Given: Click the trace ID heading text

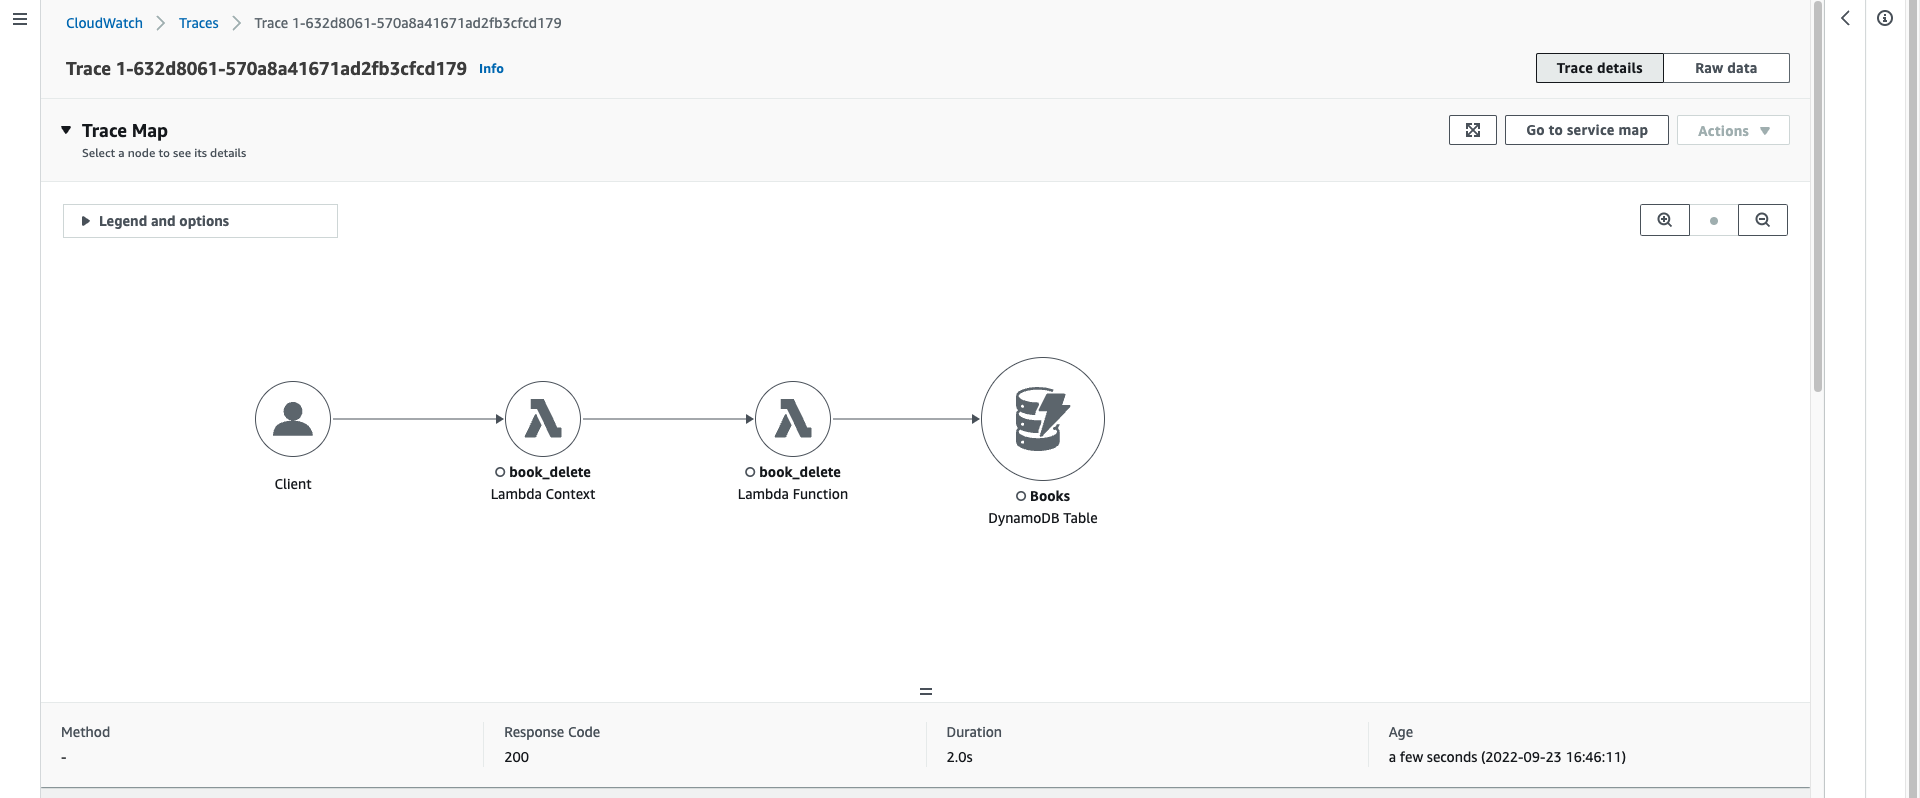Looking at the screenshot, I should pyautogui.click(x=266, y=69).
